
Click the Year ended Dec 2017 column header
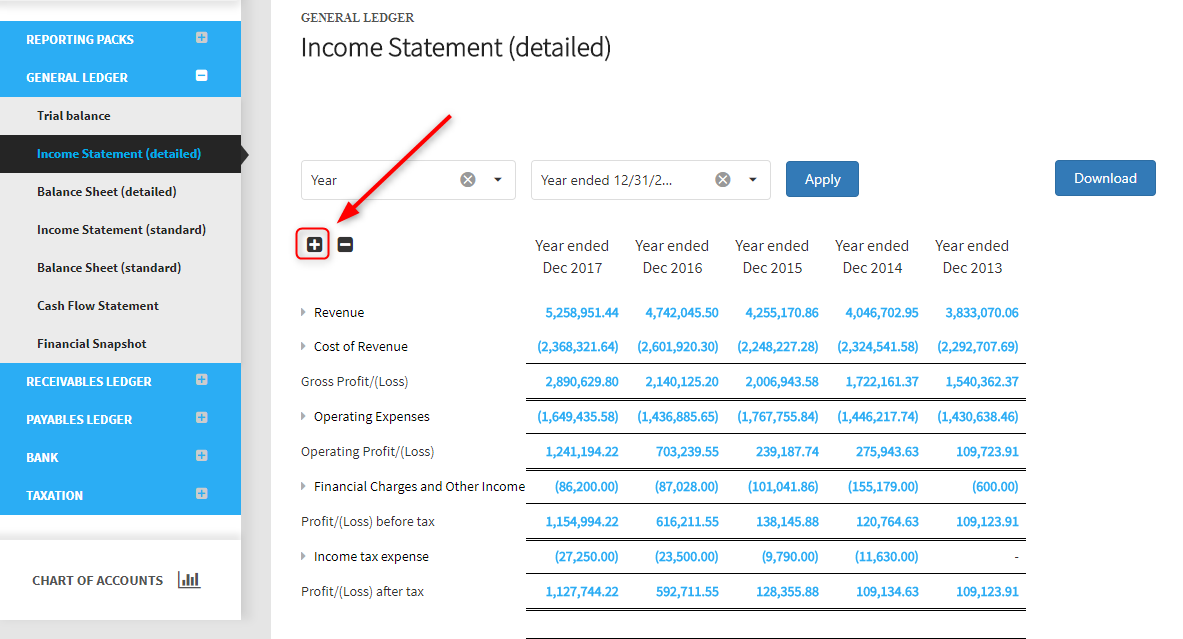[x=572, y=257]
